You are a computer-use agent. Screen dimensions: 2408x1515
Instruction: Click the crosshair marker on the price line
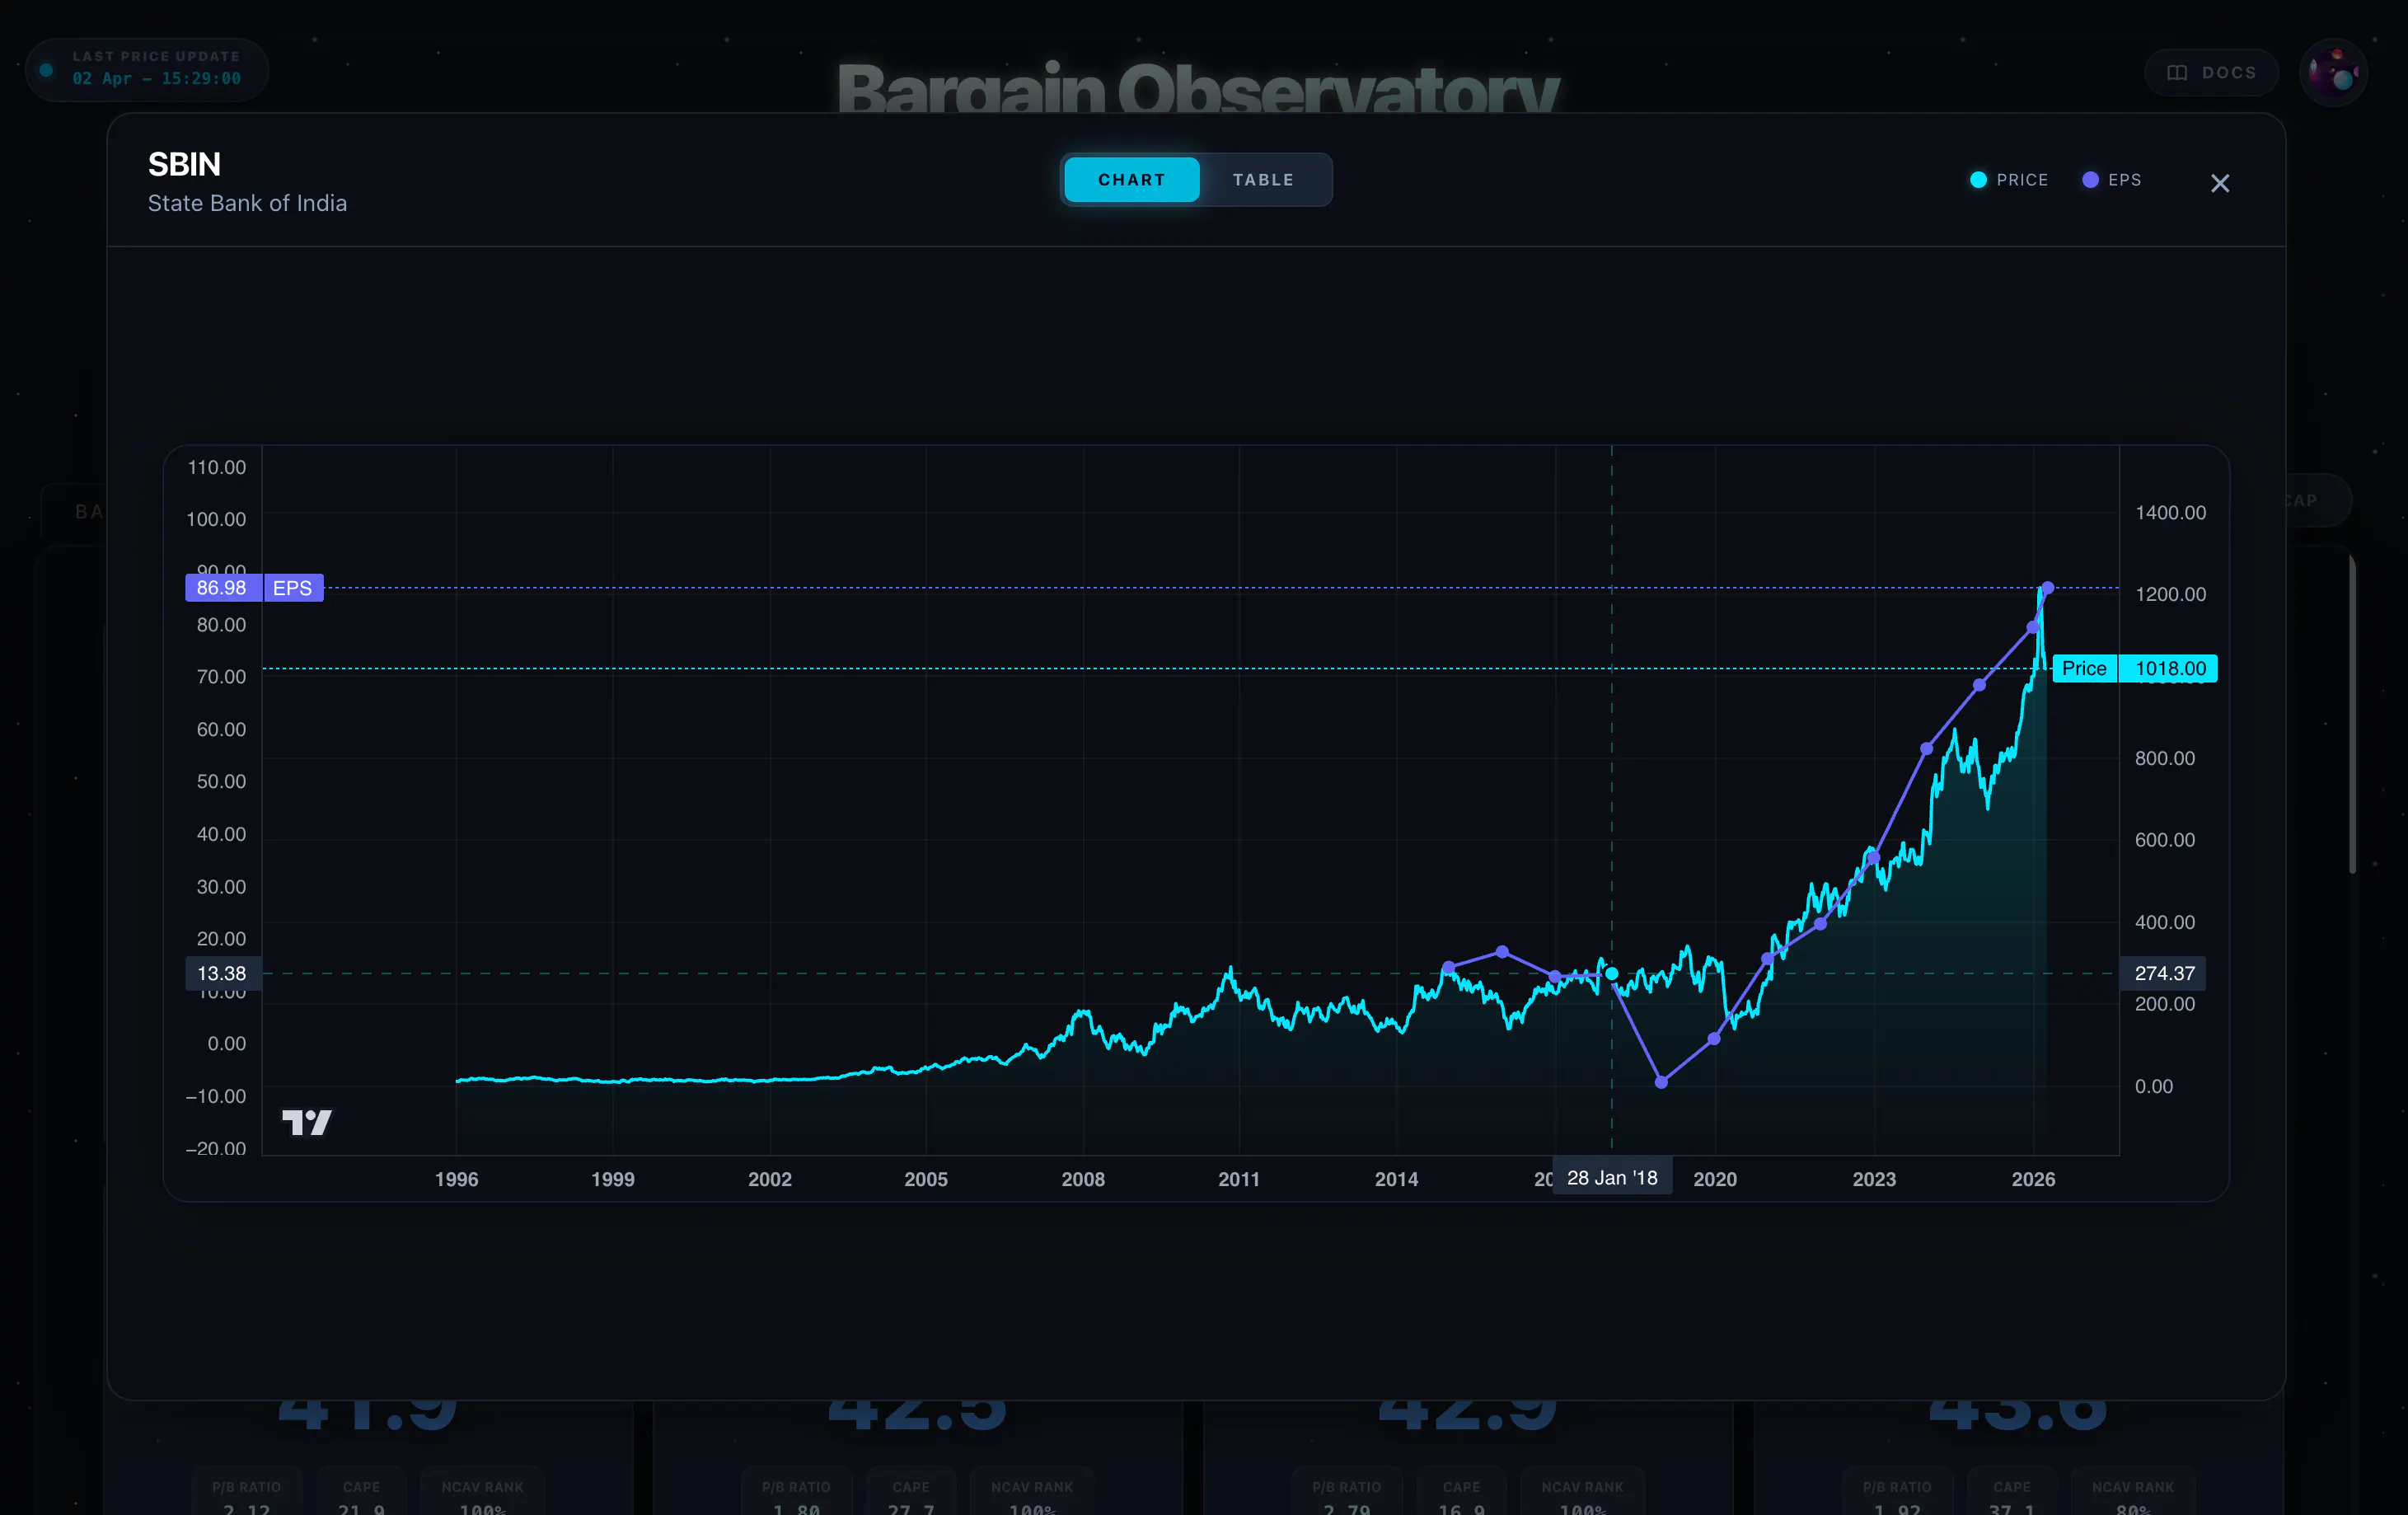(x=1612, y=973)
